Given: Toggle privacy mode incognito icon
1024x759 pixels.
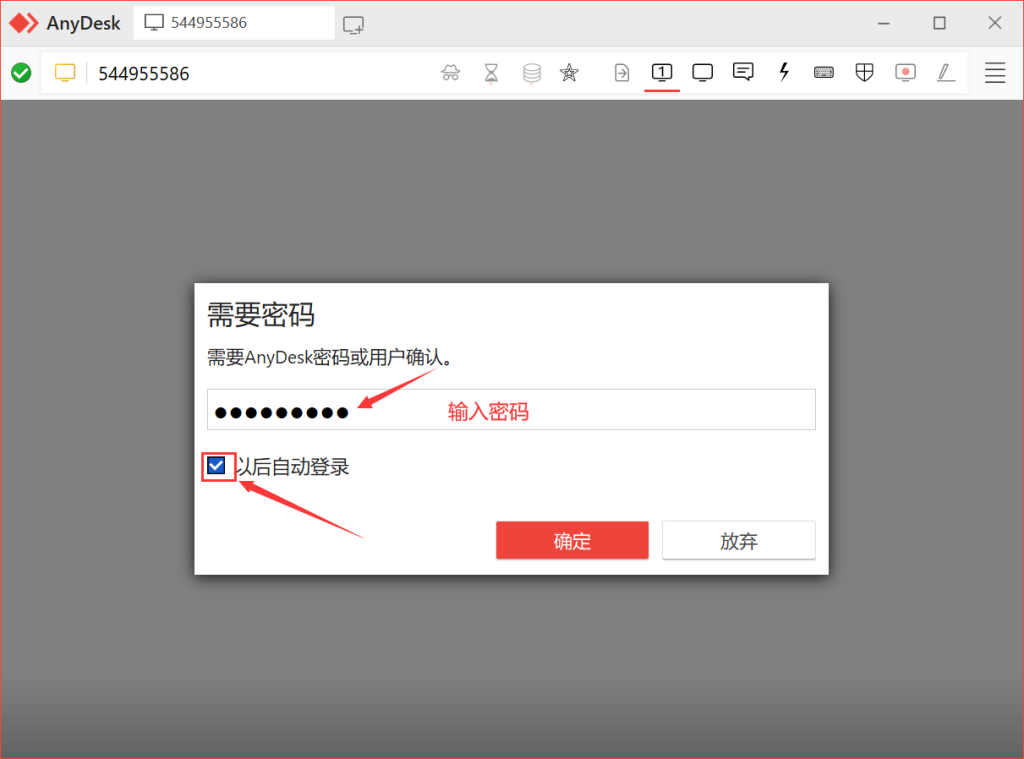Looking at the screenshot, I should (451, 73).
